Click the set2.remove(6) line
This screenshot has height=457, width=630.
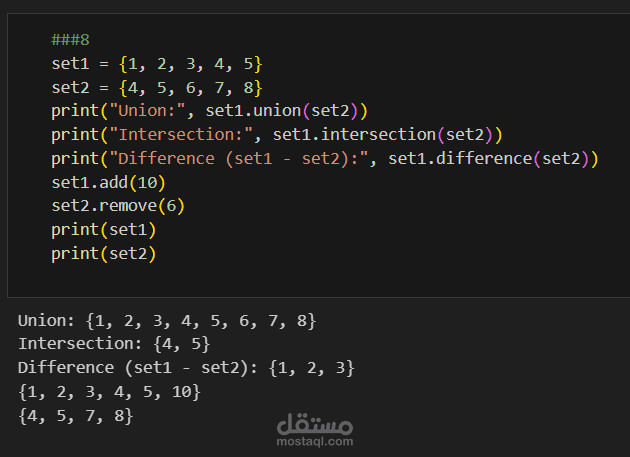click(118, 206)
